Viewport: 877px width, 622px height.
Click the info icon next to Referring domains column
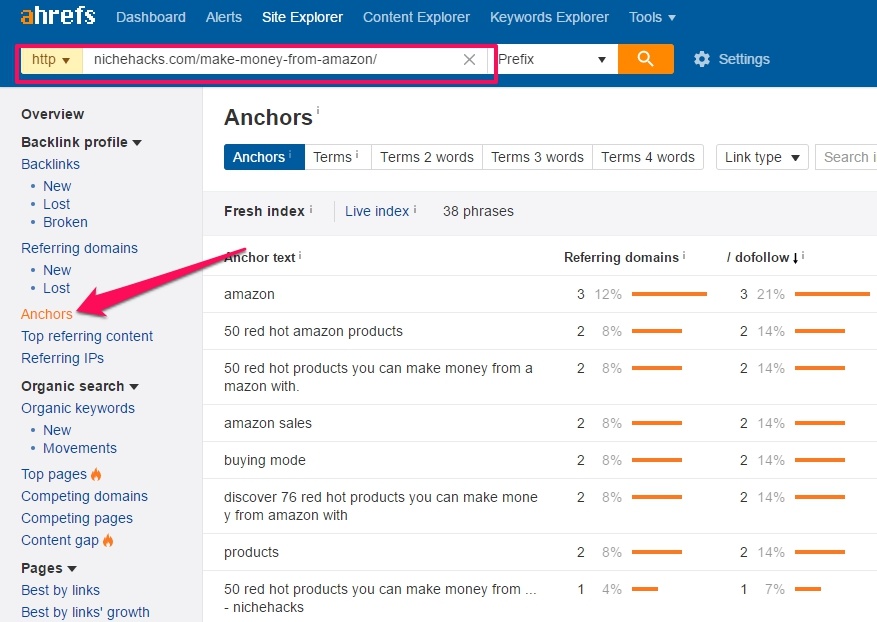click(684, 255)
